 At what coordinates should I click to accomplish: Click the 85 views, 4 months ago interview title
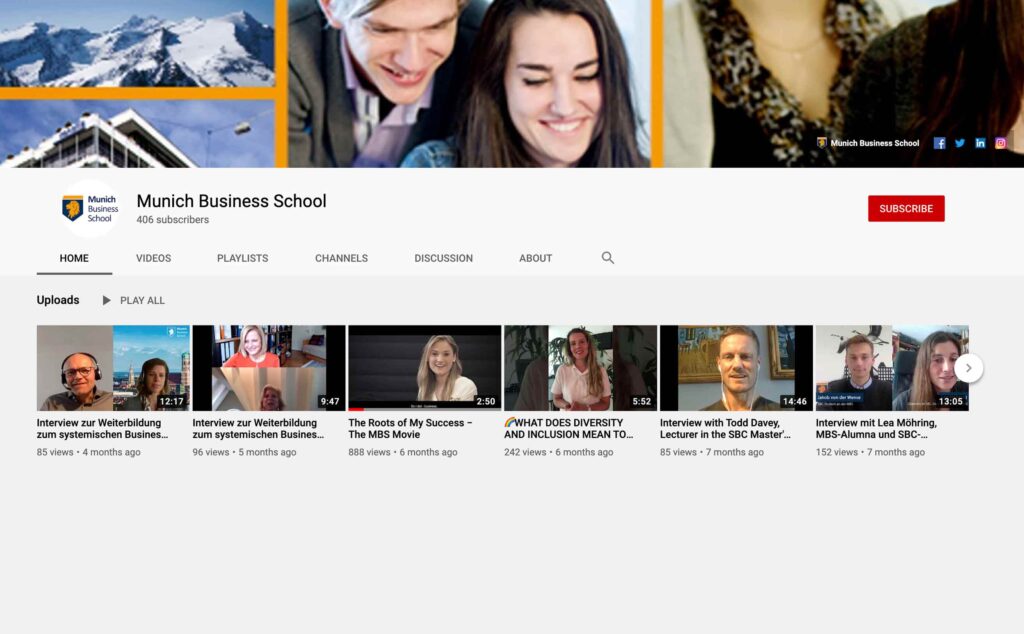[103, 428]
